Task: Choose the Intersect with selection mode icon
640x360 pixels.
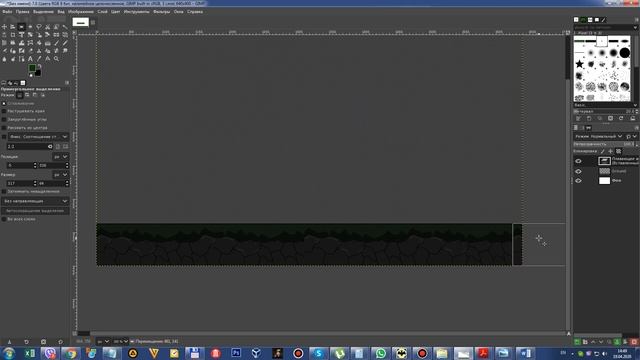Action: 43,95
